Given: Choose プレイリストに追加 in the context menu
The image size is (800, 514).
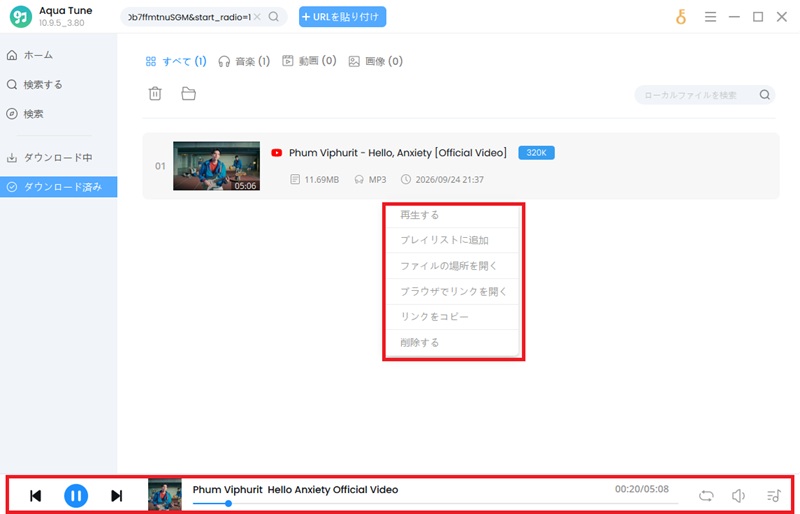Looking at the screenshot, I should tap(453, 240).
